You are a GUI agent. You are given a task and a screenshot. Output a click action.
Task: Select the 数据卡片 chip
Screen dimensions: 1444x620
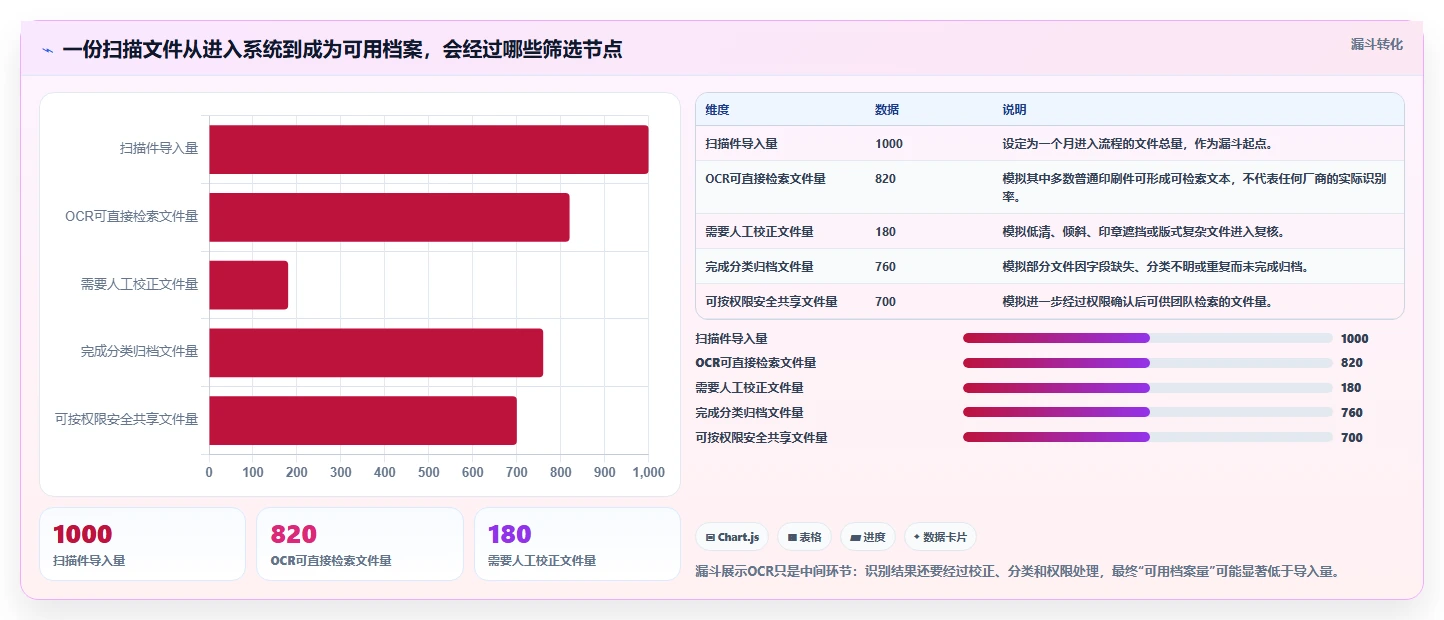[x=940, y=537]
